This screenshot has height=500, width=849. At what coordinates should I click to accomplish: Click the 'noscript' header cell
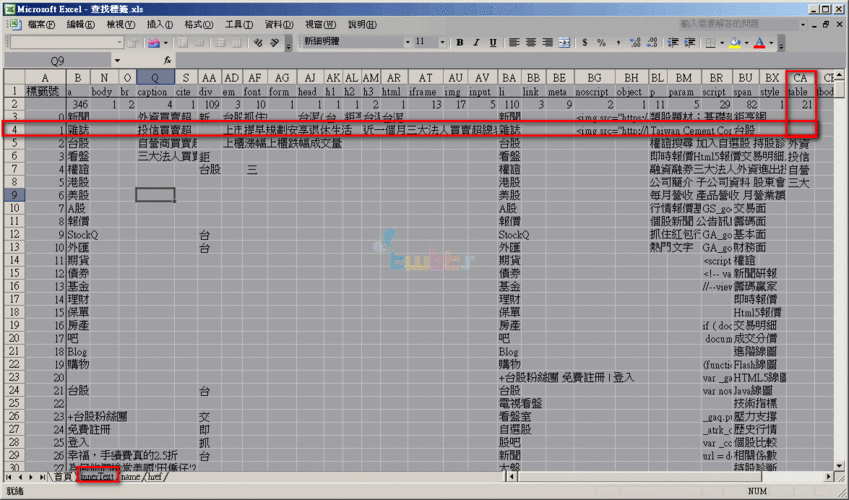[595, 92]
